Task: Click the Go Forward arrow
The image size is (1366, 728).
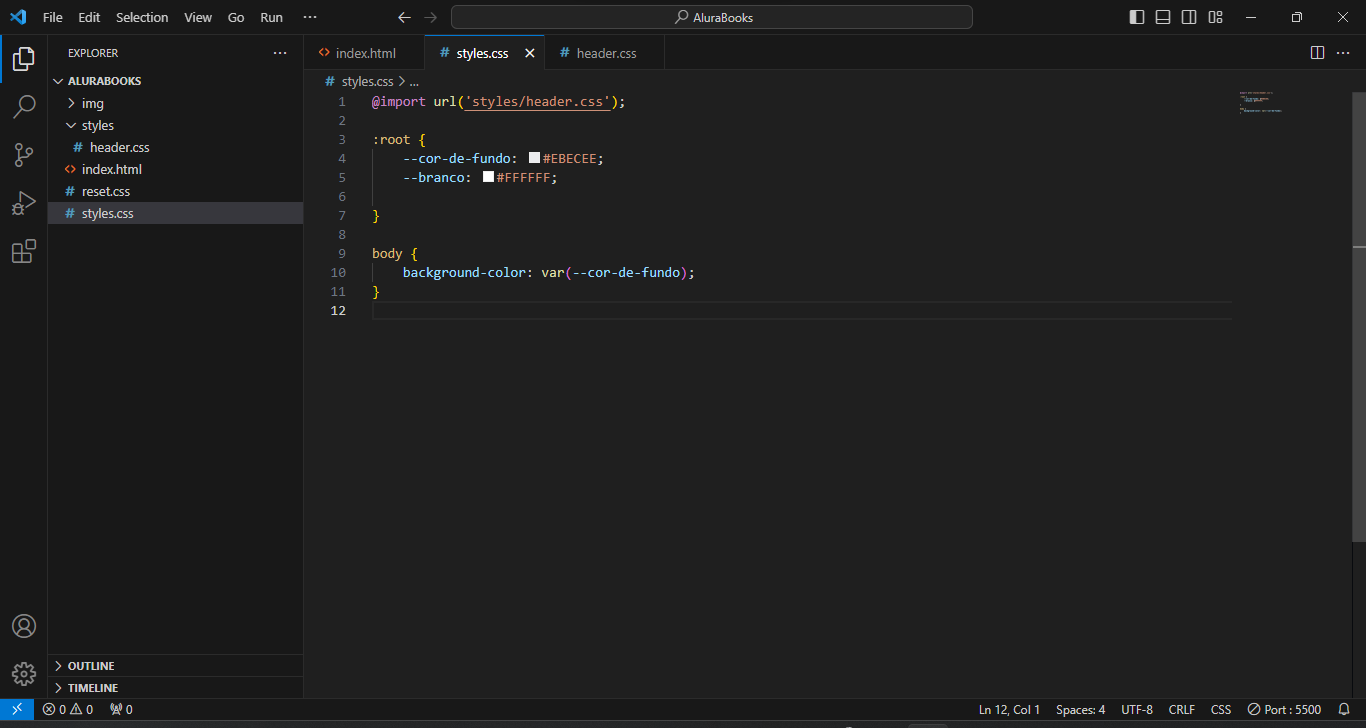Action: (x=430, y=17)
